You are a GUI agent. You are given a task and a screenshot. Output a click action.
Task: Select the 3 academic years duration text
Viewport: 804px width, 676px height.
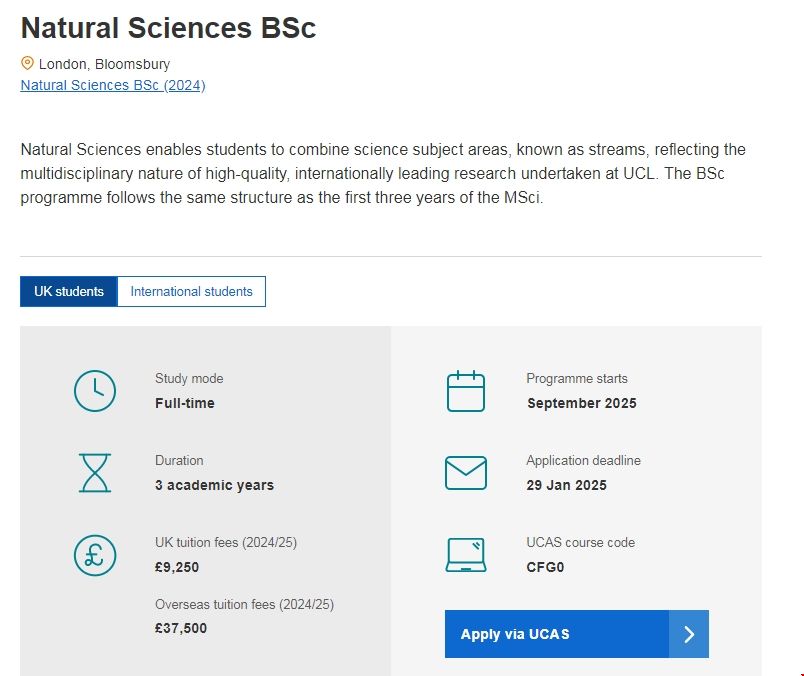213,485
